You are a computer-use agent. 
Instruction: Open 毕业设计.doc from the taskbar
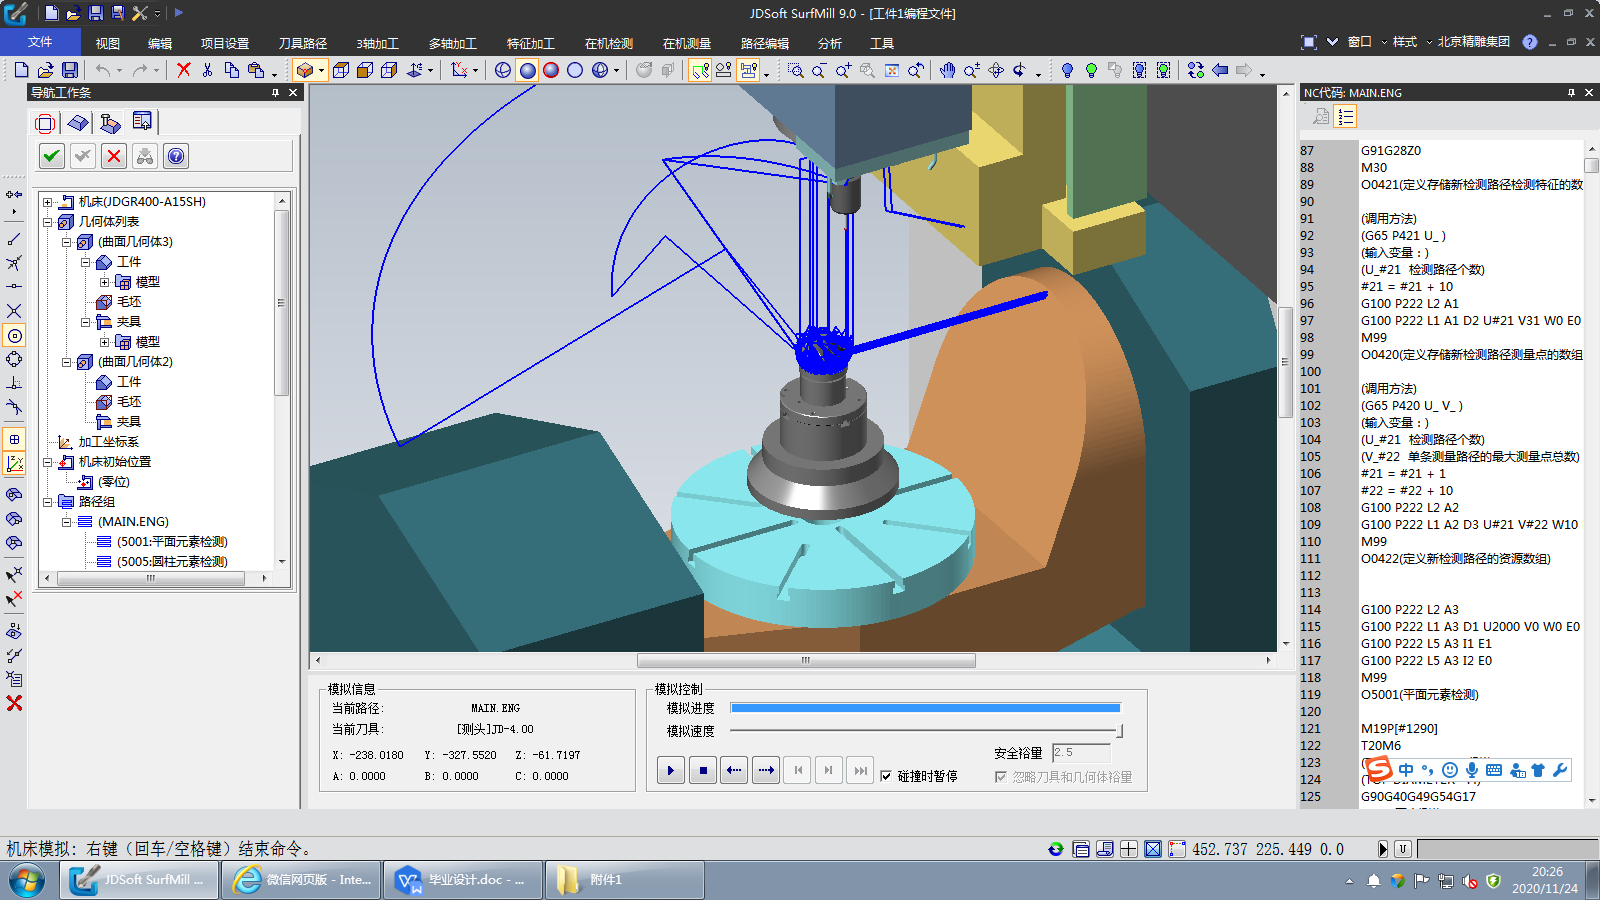point(463,880)
